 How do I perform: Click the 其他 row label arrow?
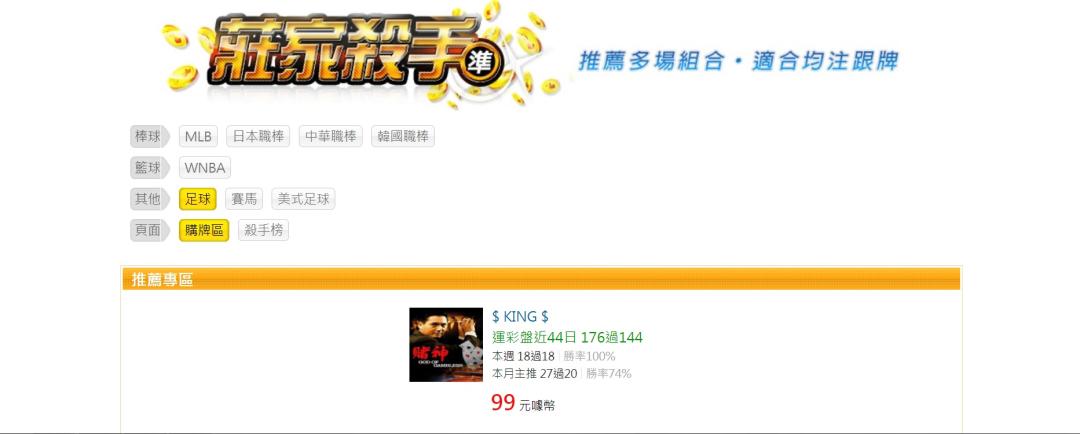[x=149, y=200]
